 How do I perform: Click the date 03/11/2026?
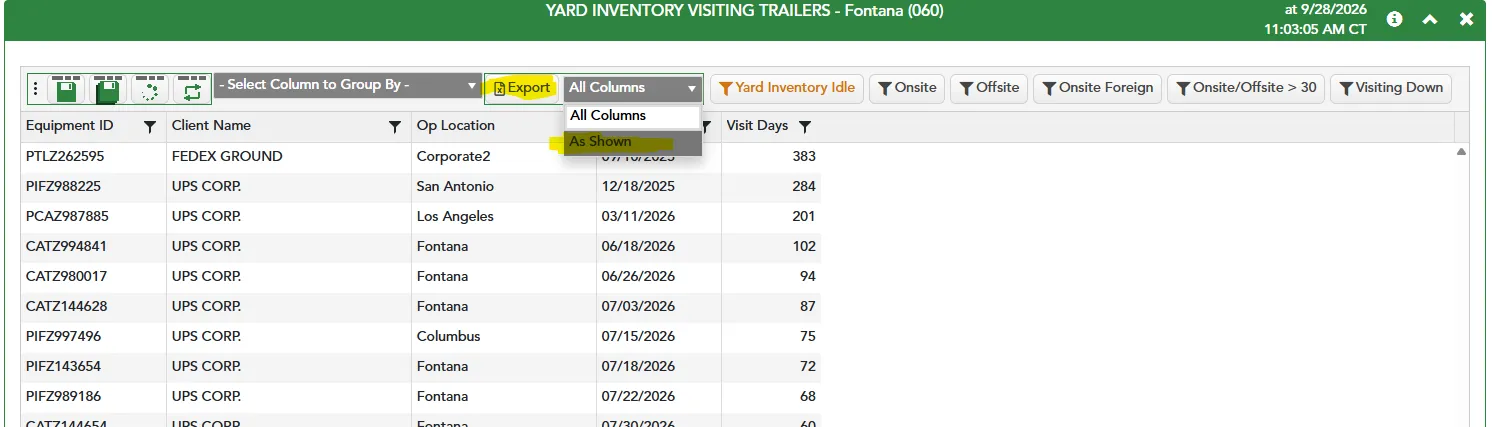point(638,217)
